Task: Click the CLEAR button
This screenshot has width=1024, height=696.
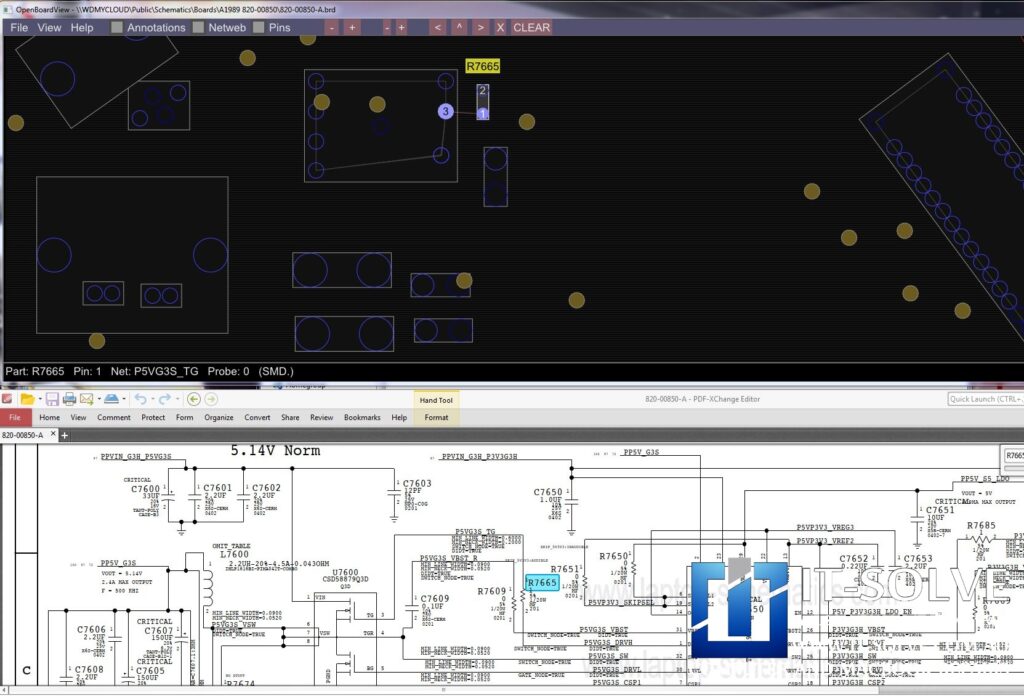Action: pos(531,27)
